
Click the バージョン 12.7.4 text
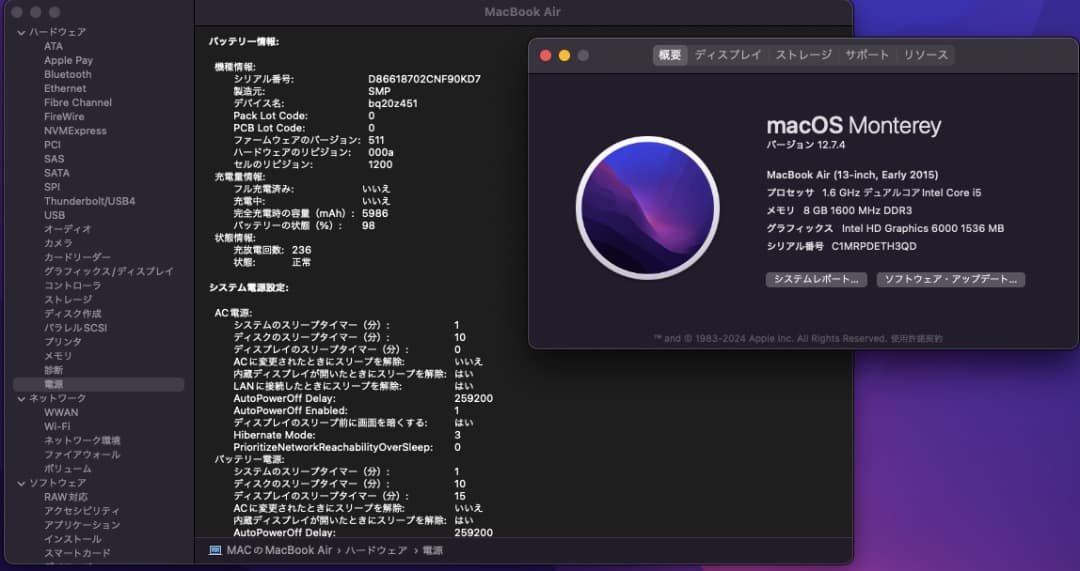click(x=806, y=145)
